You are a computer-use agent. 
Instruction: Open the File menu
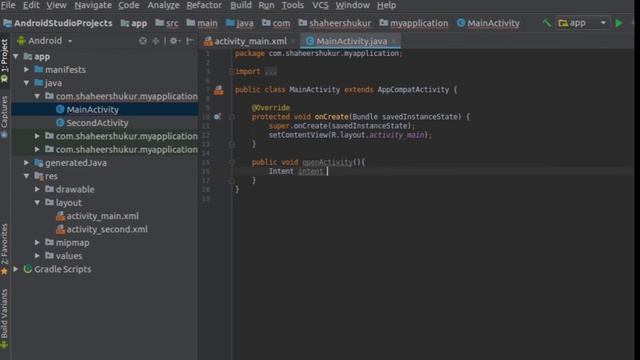click(8, 5)
